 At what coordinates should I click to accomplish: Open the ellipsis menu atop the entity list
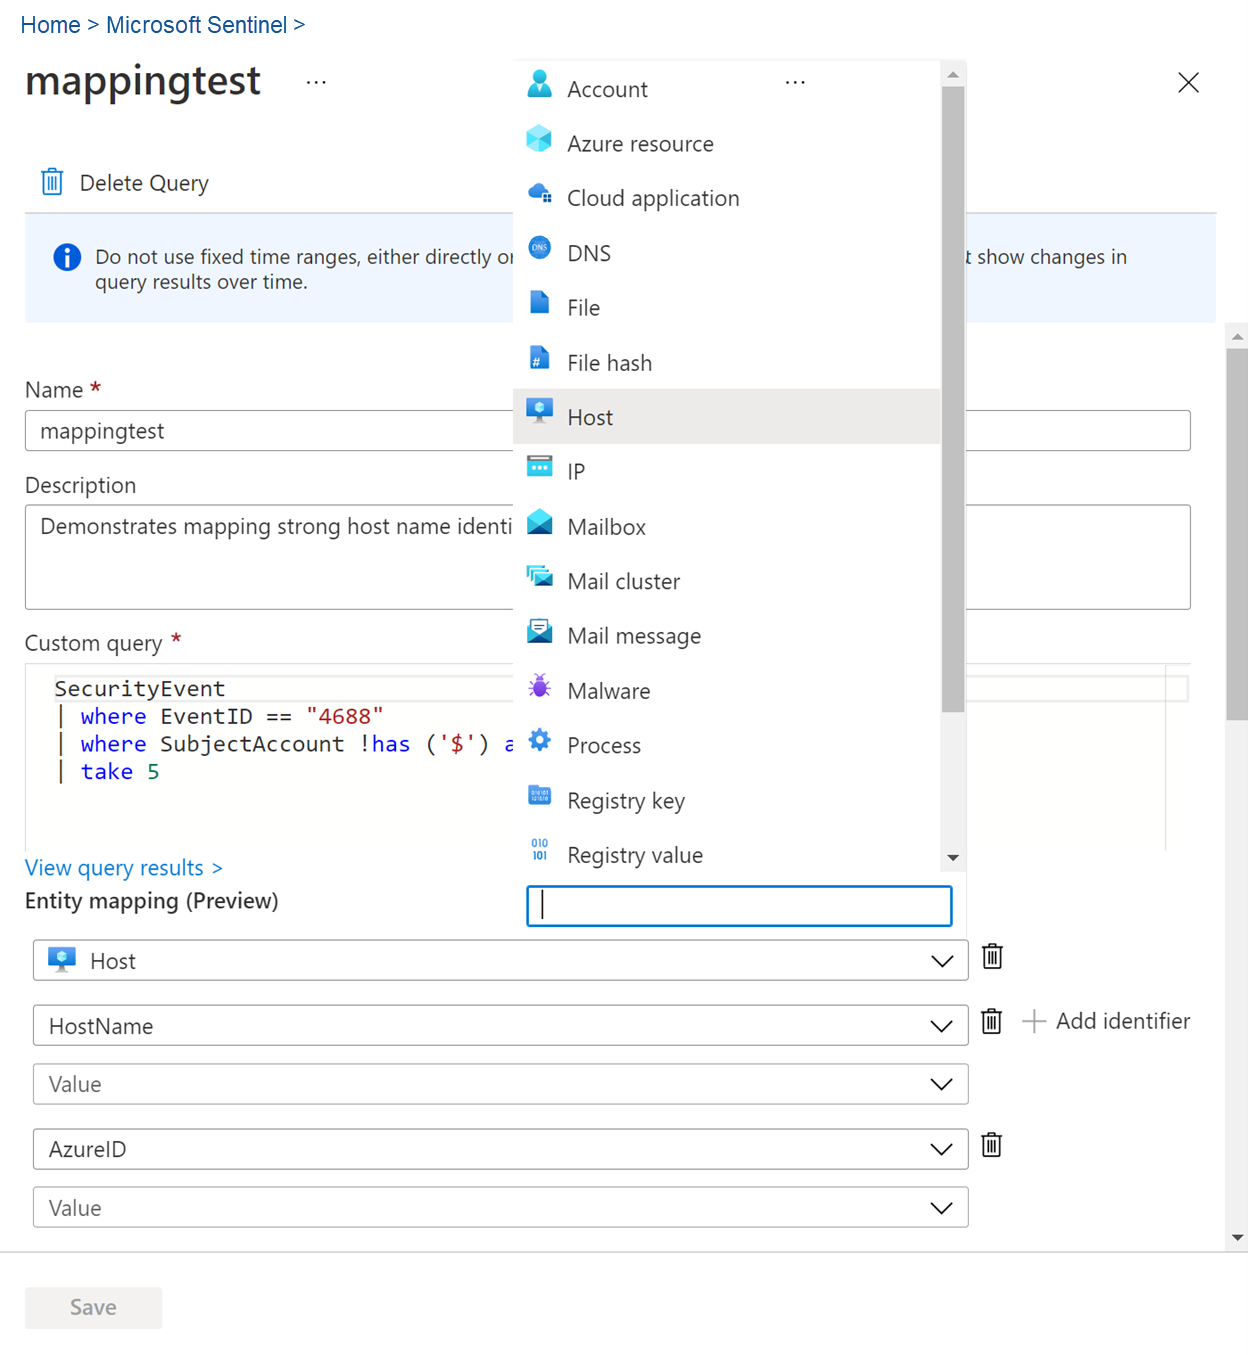coord(795,82)
